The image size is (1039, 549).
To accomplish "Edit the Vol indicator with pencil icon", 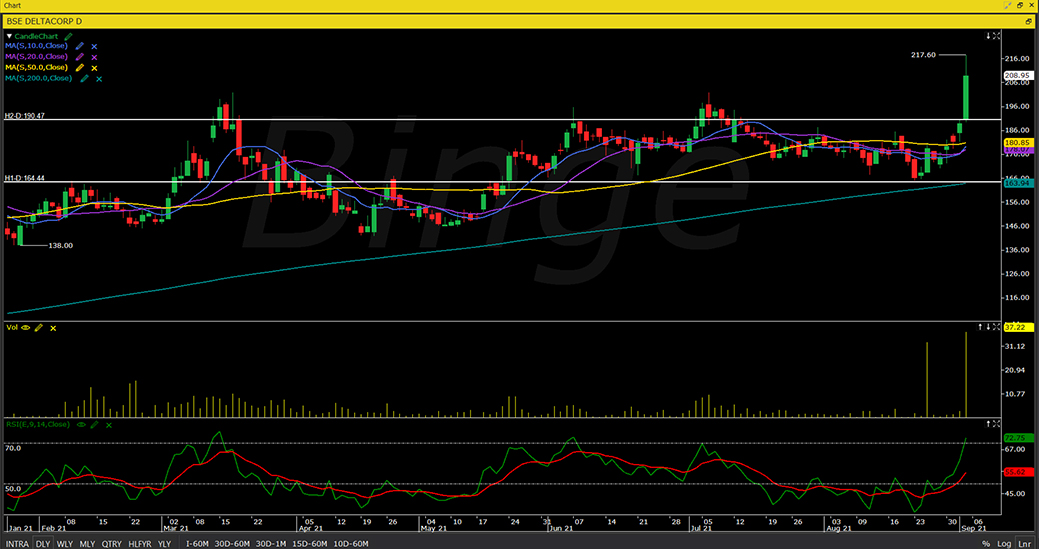I will point(39,327).
